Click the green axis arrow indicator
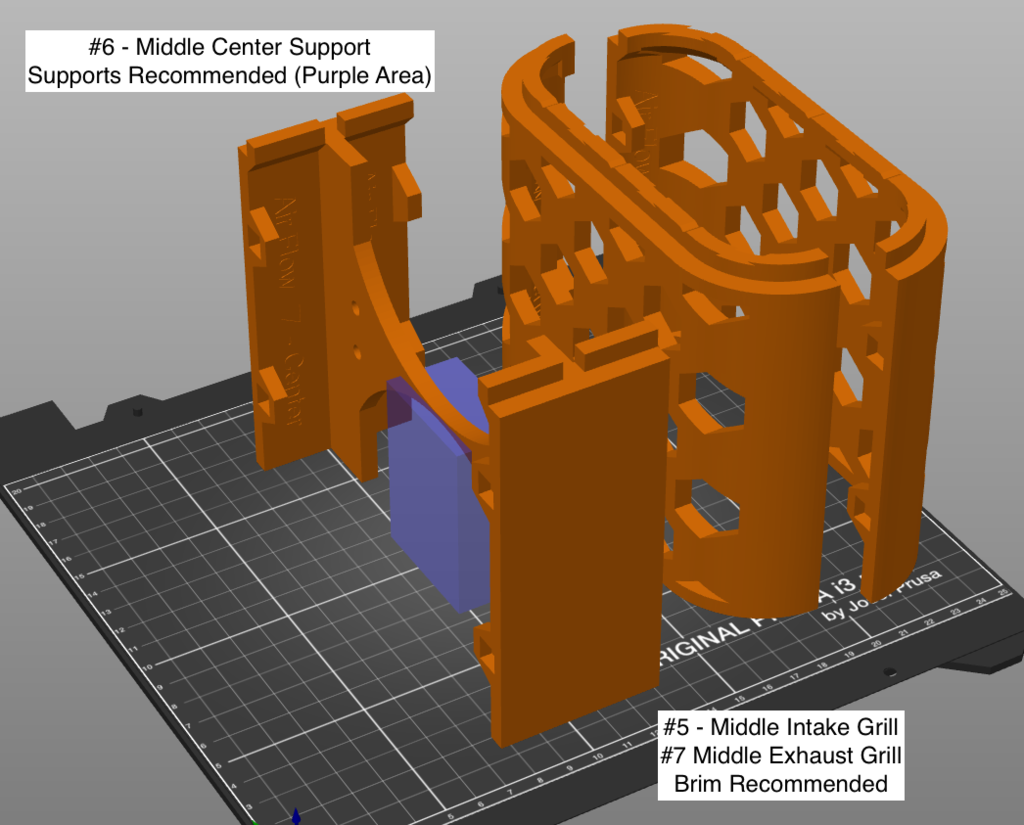Viewport: 1024px width, 825px height. pos(253,821)
